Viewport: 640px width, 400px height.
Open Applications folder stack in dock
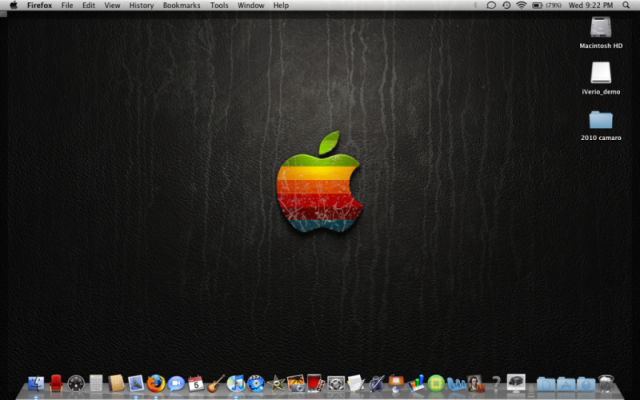[566, 384]
